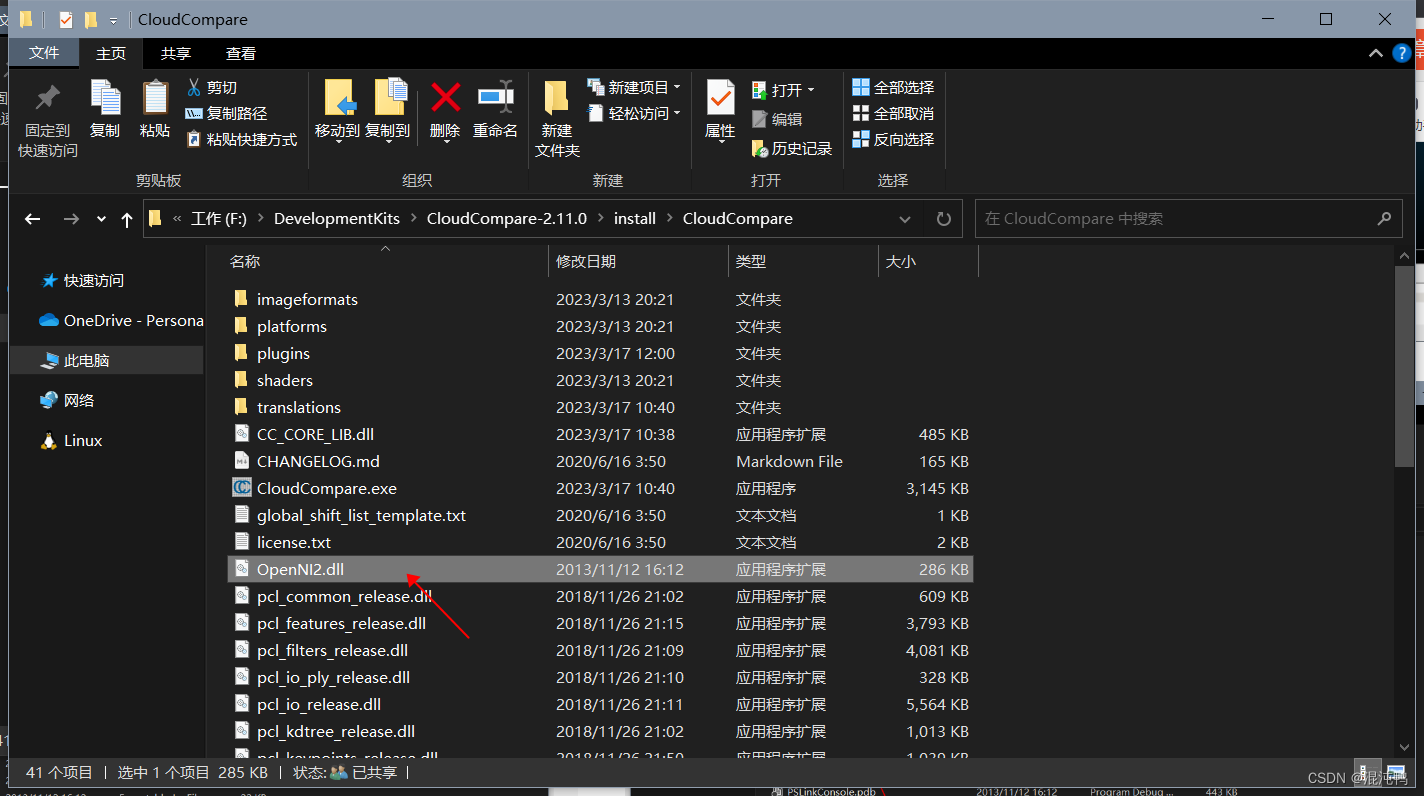The height and width of the screenshot is (796, 1424).
Task: Click the install breadcrumb
Action: pyautogui.click(x=635, y=219)
